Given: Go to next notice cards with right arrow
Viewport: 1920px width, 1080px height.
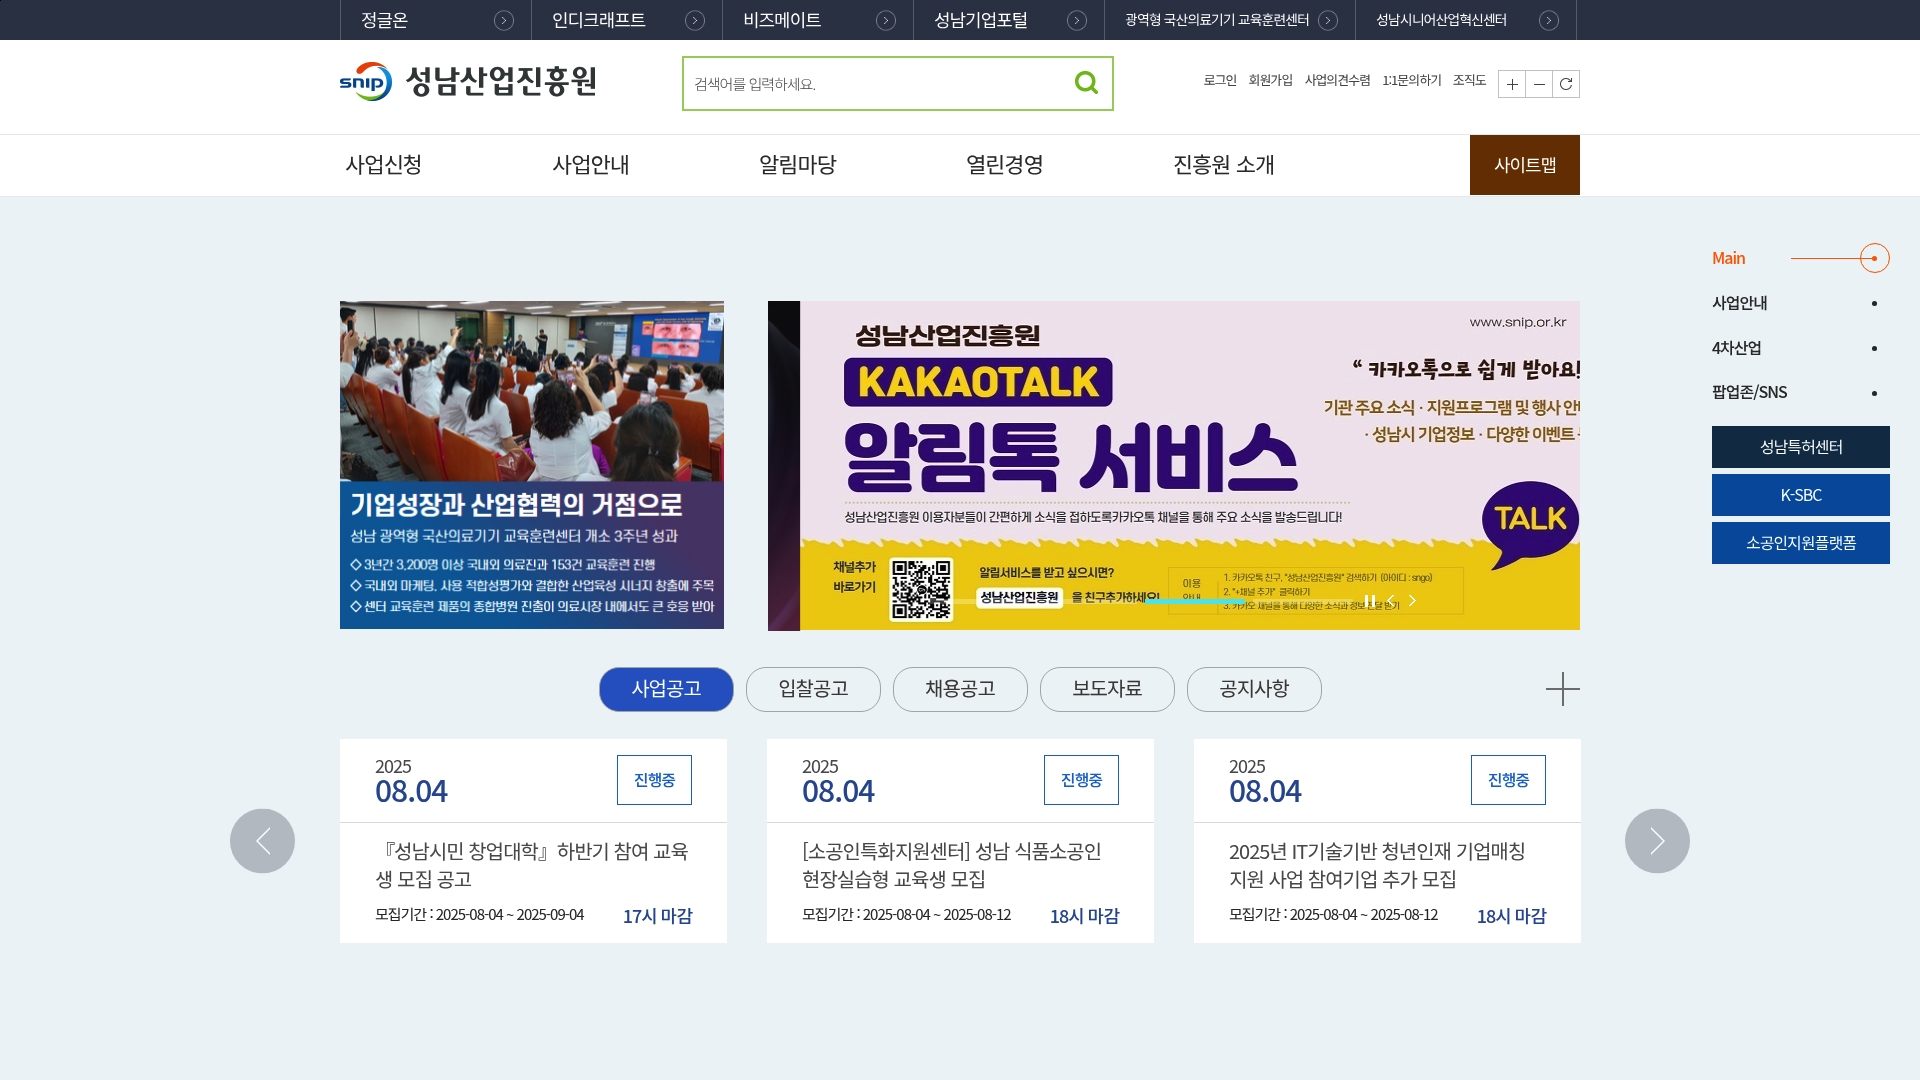Looking at the screenshot, I should coord(1657,841).
